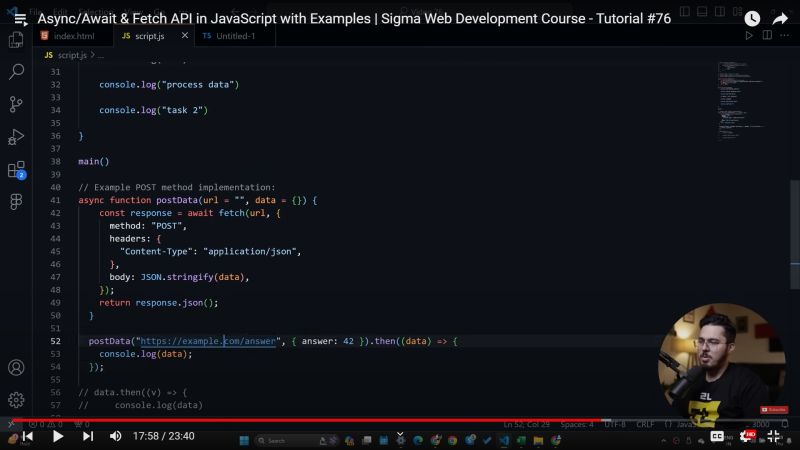Skip to the next video
Image resolution: width=800 pixels, height=450 pixels.
(x=88, y=436)
